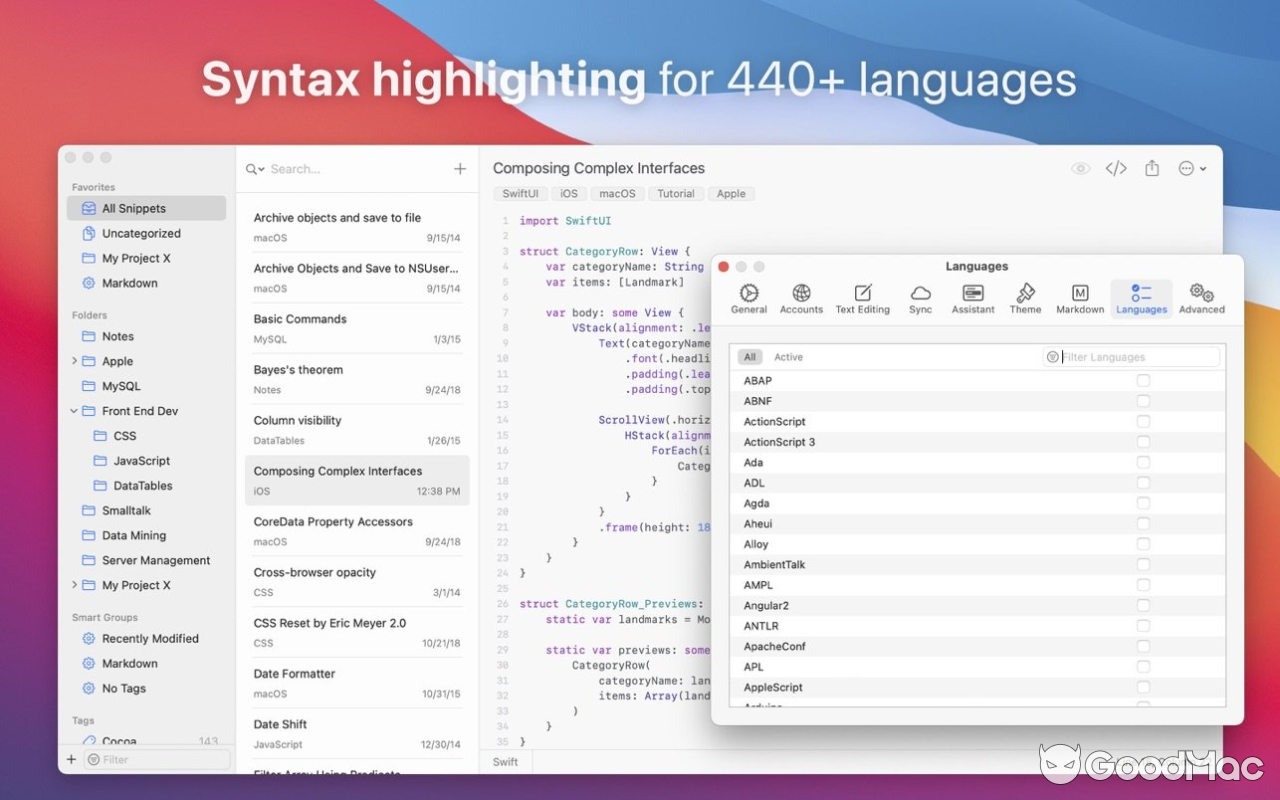The image size is (1280, 800).
Task: Collapse the Front End Dev folder
Action: pos(74,411)
